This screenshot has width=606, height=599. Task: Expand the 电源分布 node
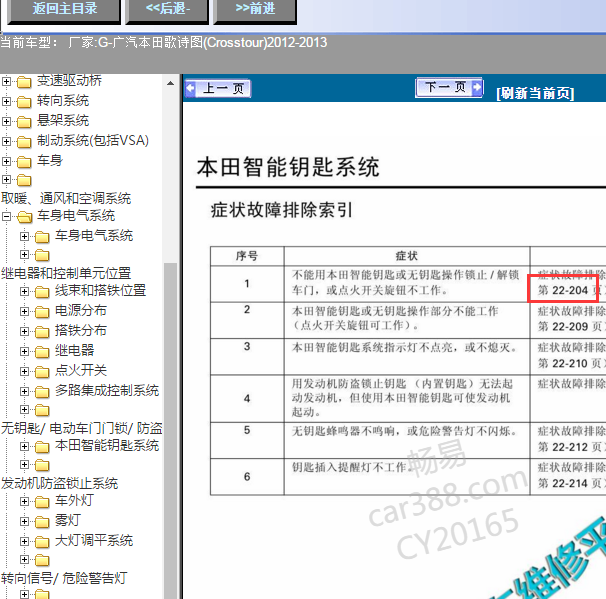[x=24, y=311]
